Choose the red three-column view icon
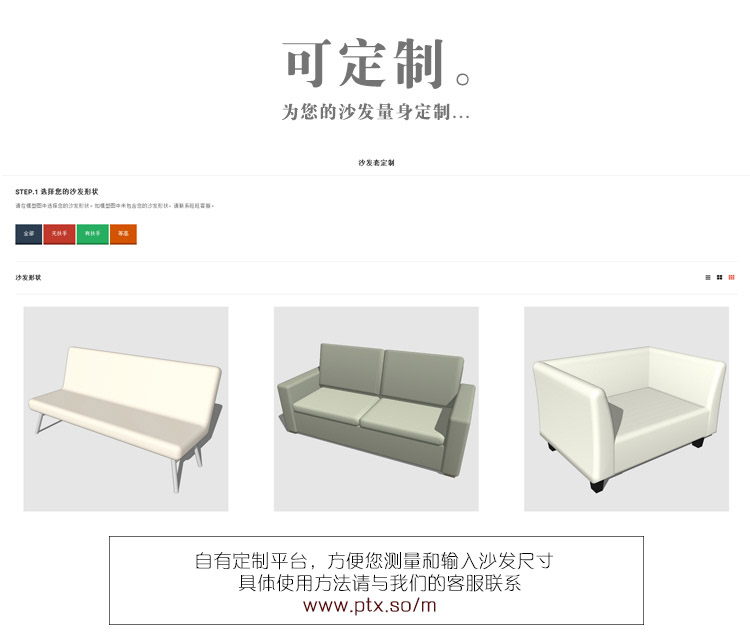The height and width of the screenshot is (643, 750). point(731,277)
